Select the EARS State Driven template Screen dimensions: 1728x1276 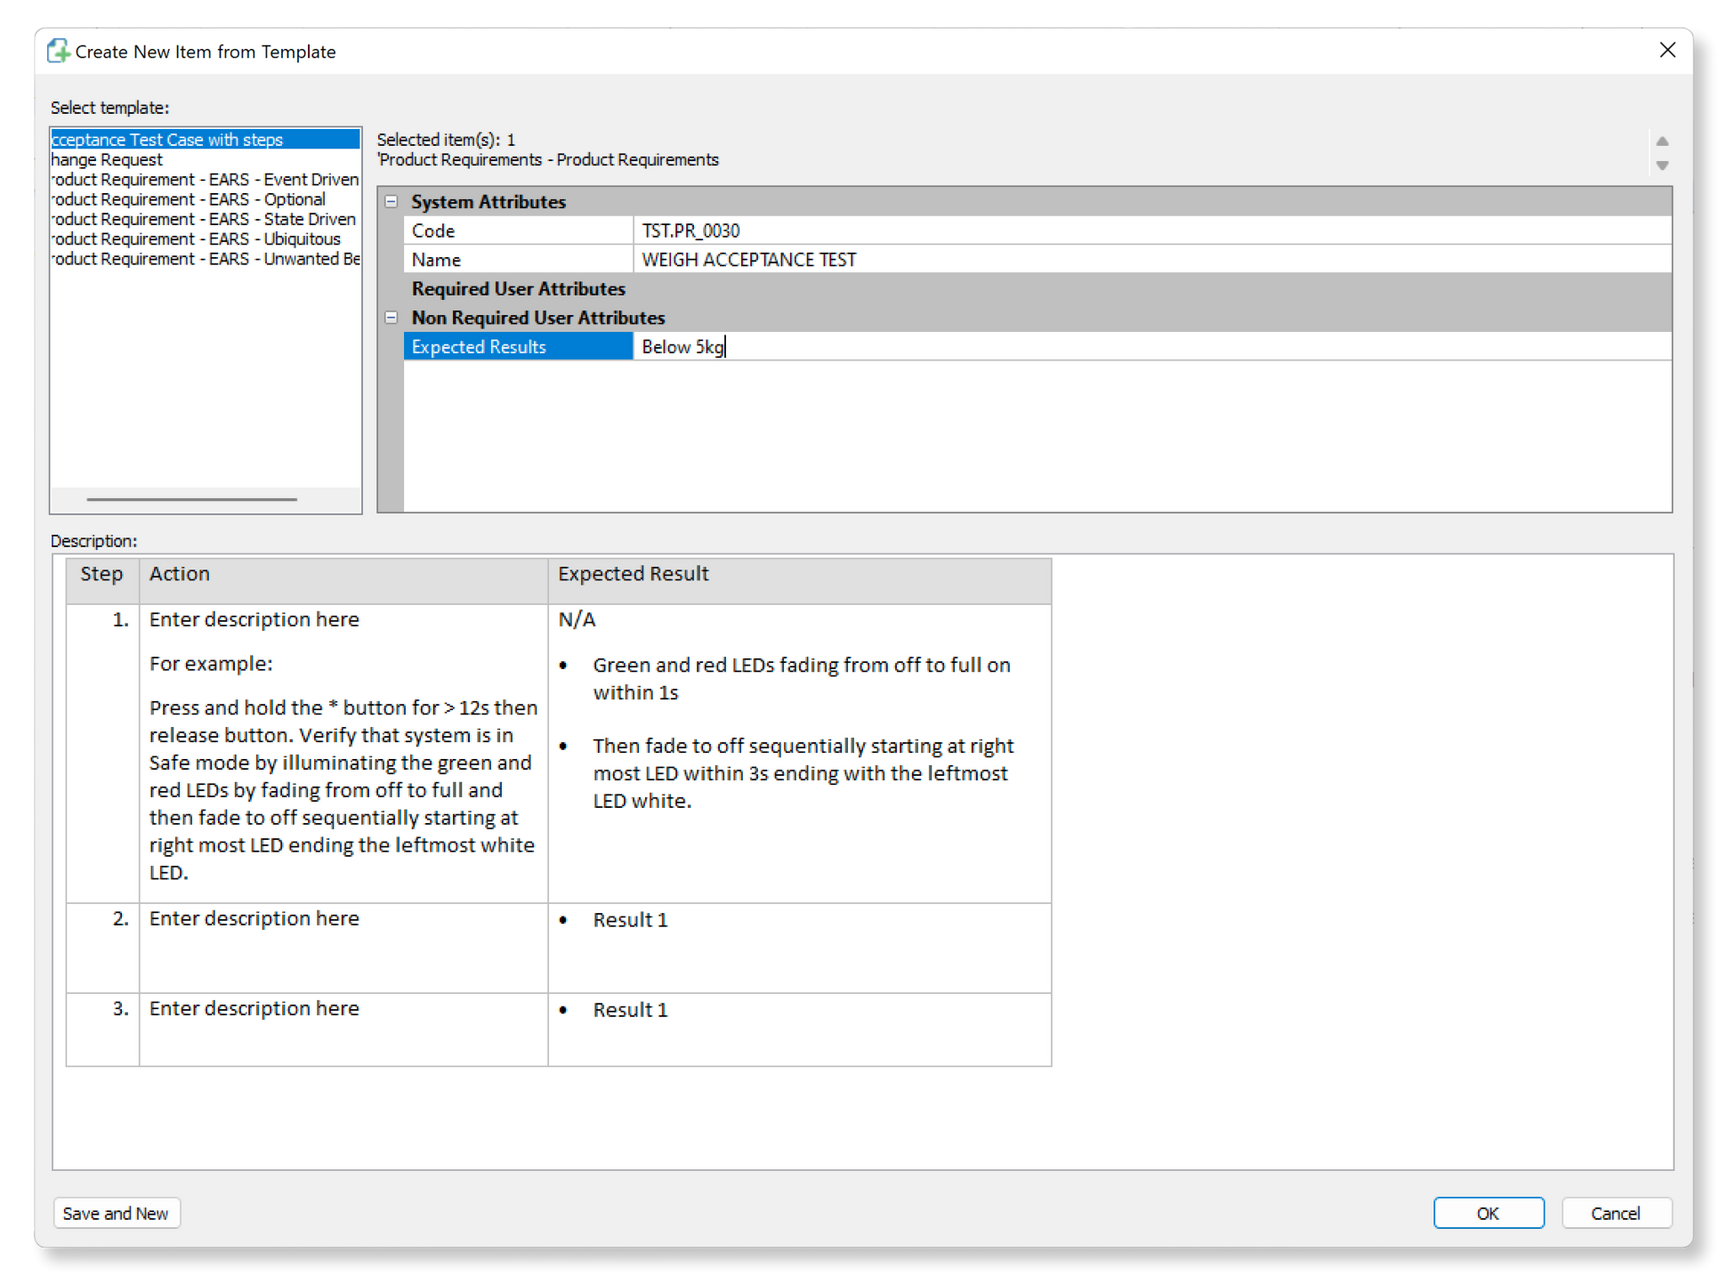click(204, 220)
